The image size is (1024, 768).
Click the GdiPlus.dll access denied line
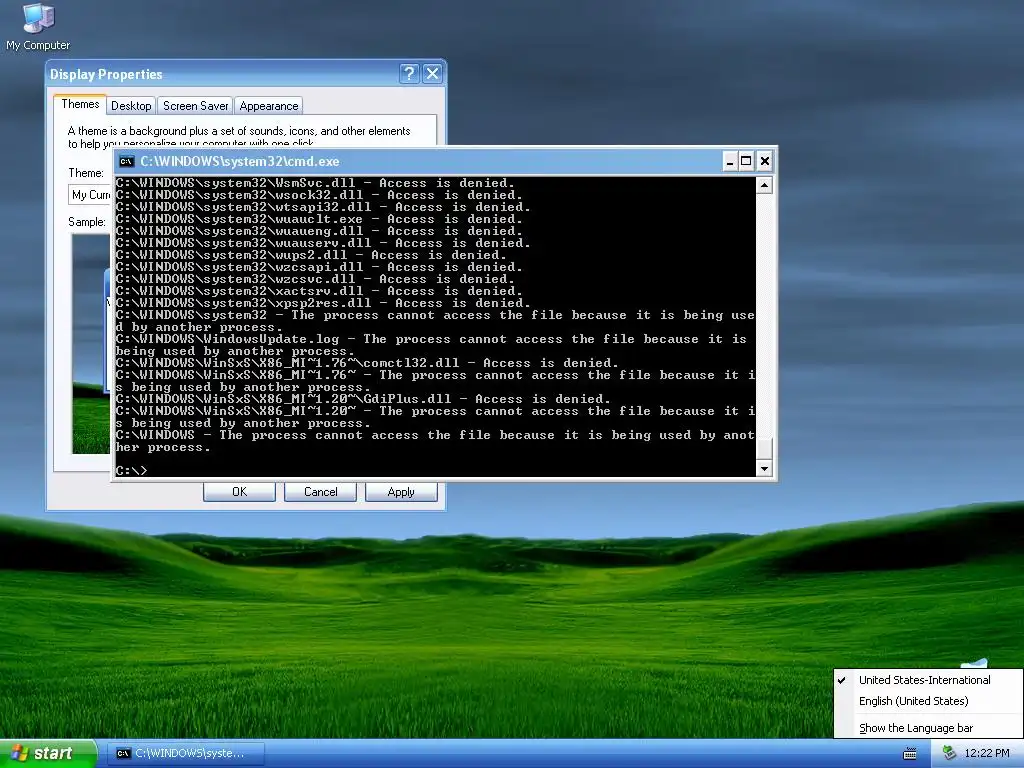363,399
